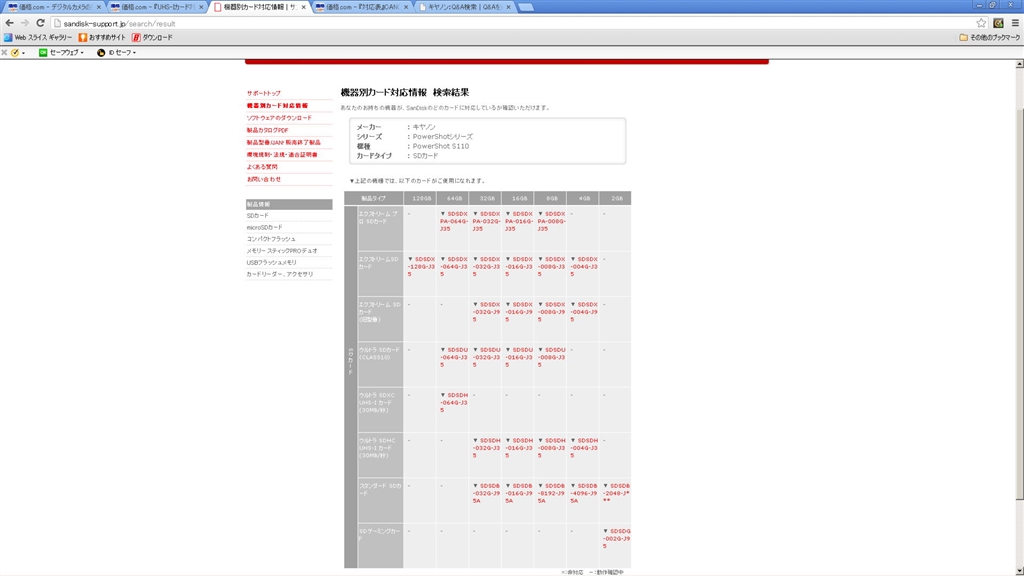Bookmark this page with the star icon

pyautogui.click(x=981, y=23)
